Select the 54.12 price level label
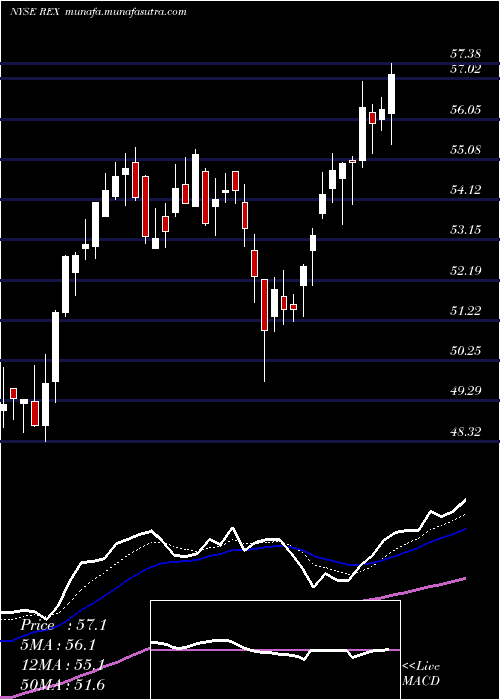The height and width of the screenshot is (700, 500). (465, 190)
